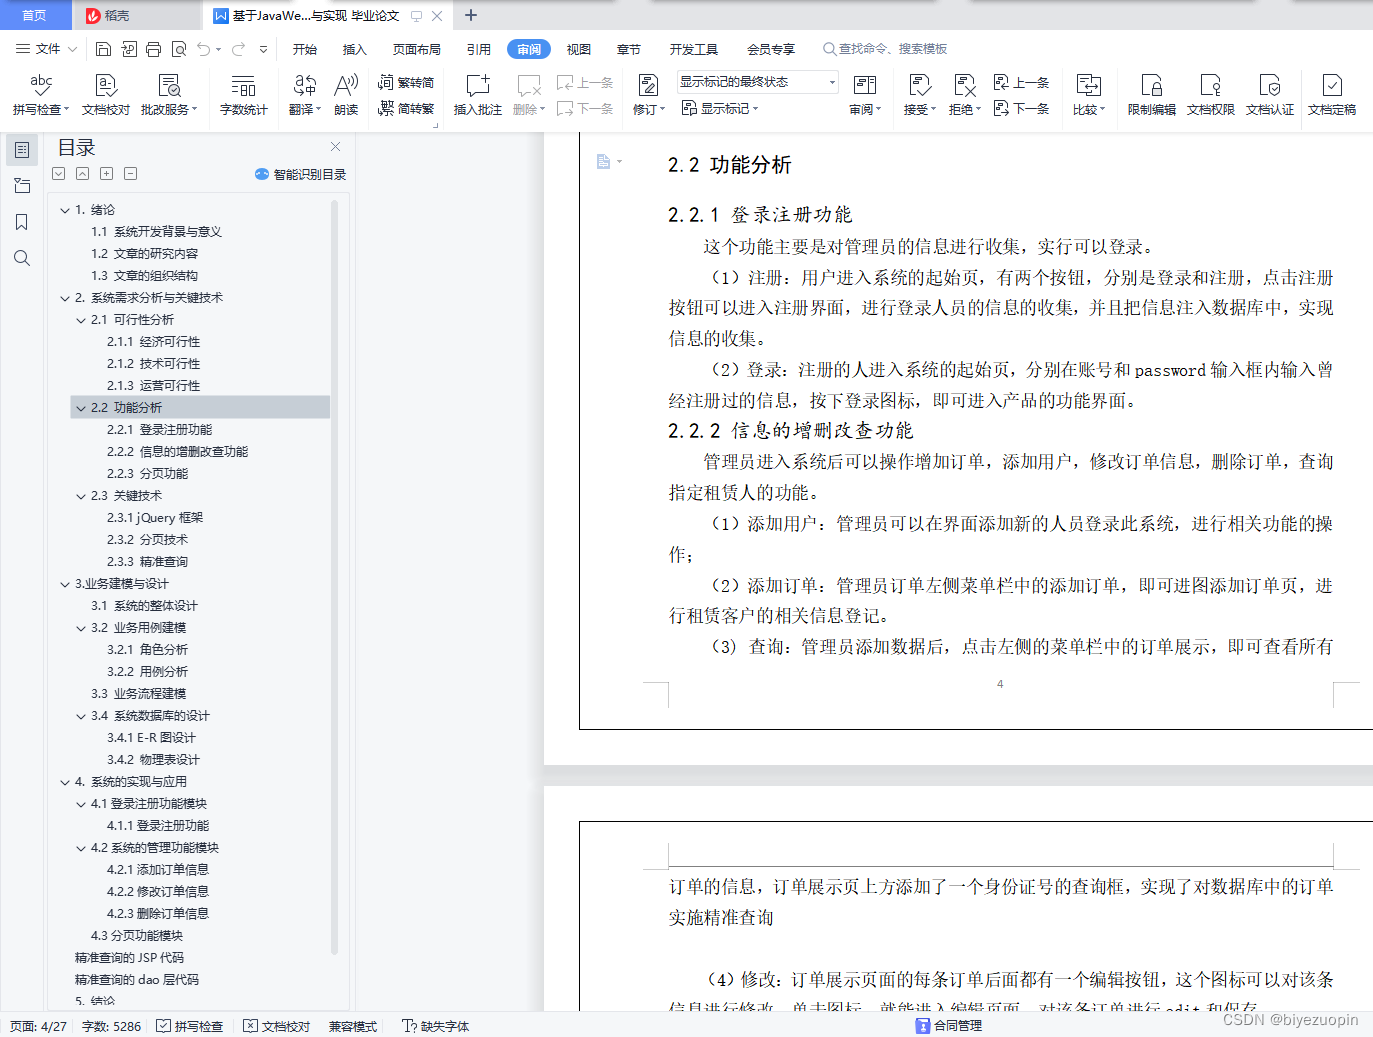1373x1037 pixels.
Task: Open the 比较 compare documents tool
Action: pyautogui.click(x=1089, y=95)
